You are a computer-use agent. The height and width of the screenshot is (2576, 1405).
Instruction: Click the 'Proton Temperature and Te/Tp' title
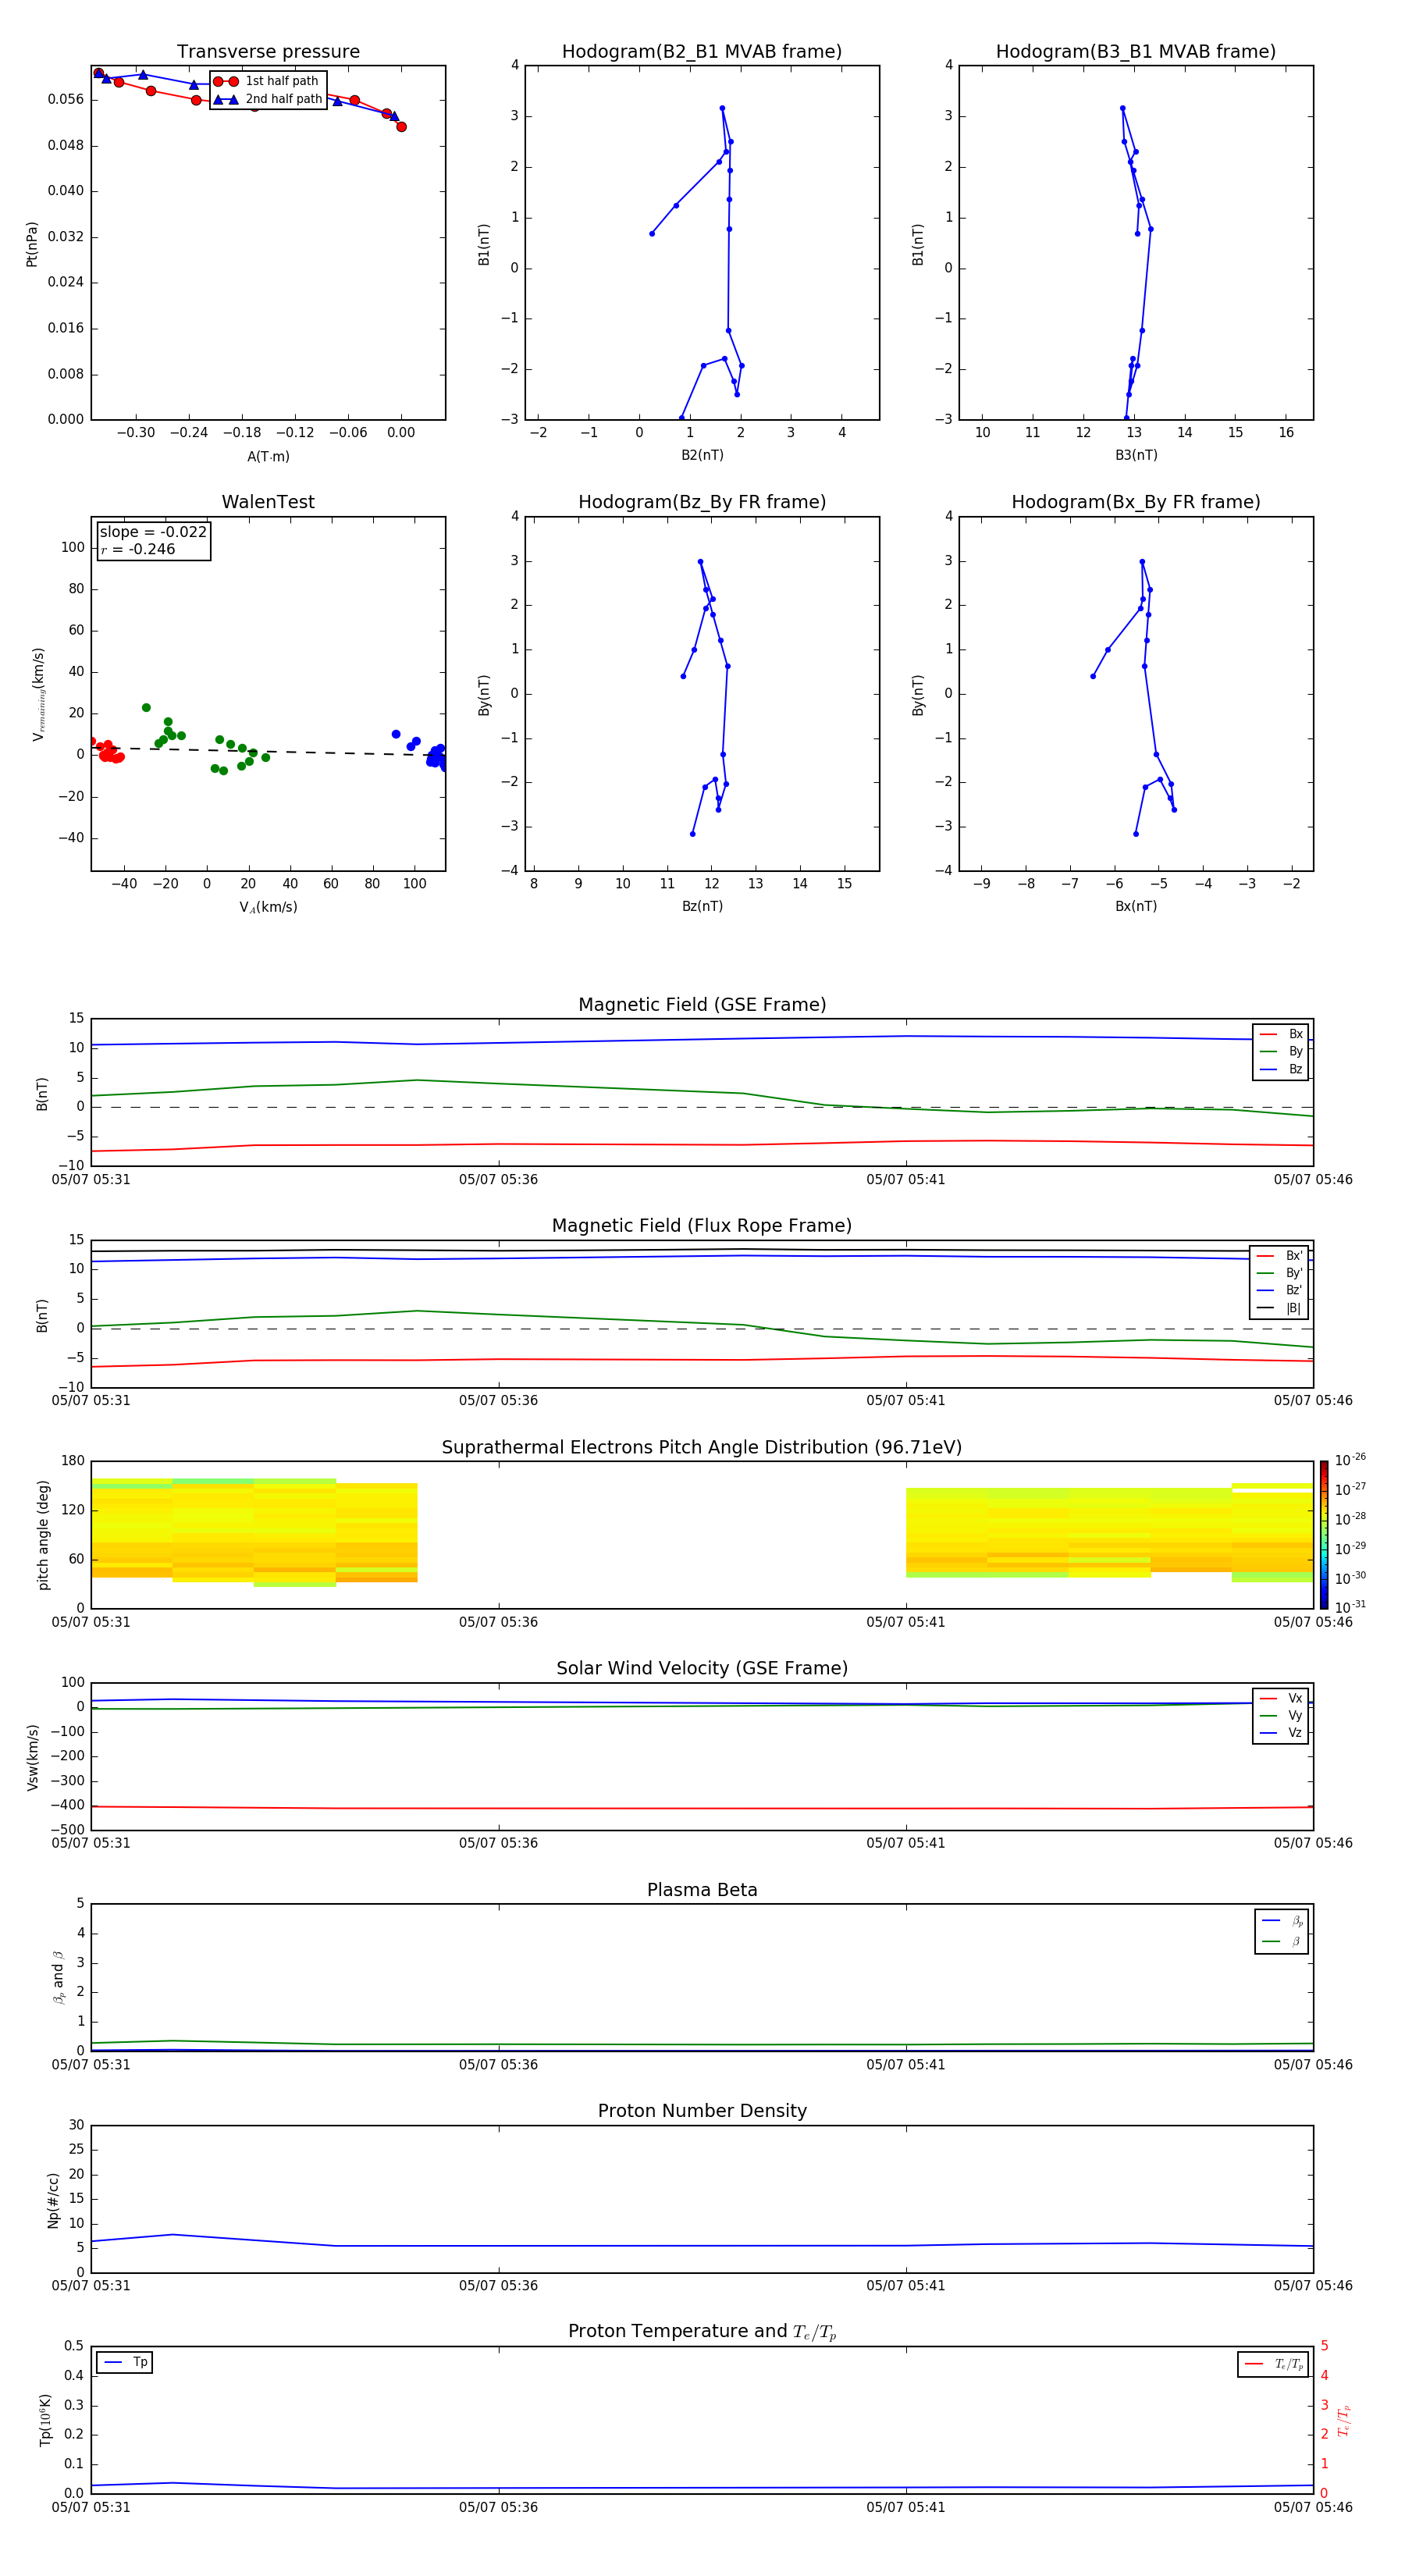click(702, 2332)
